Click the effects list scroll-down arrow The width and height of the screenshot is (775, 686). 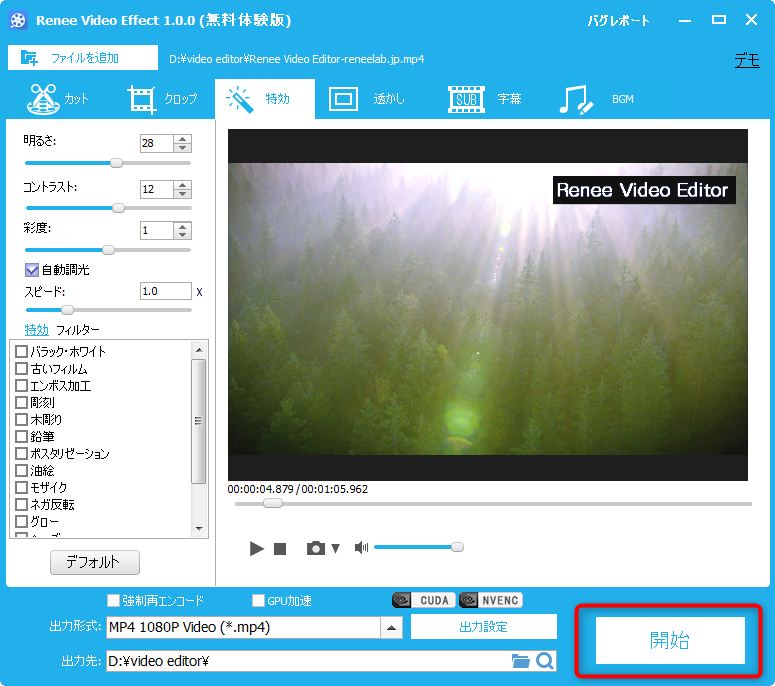[x=199, y=529]
